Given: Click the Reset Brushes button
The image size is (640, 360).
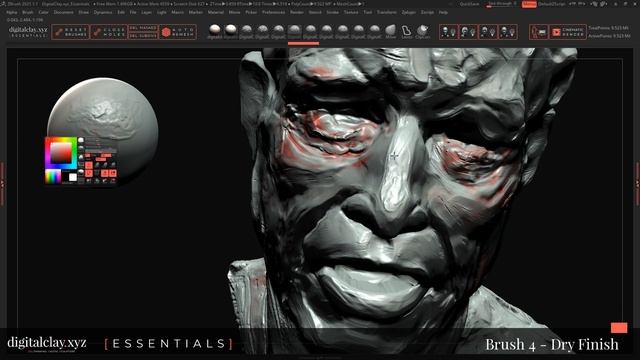Looking at the screenshot, I should (70, 32).
